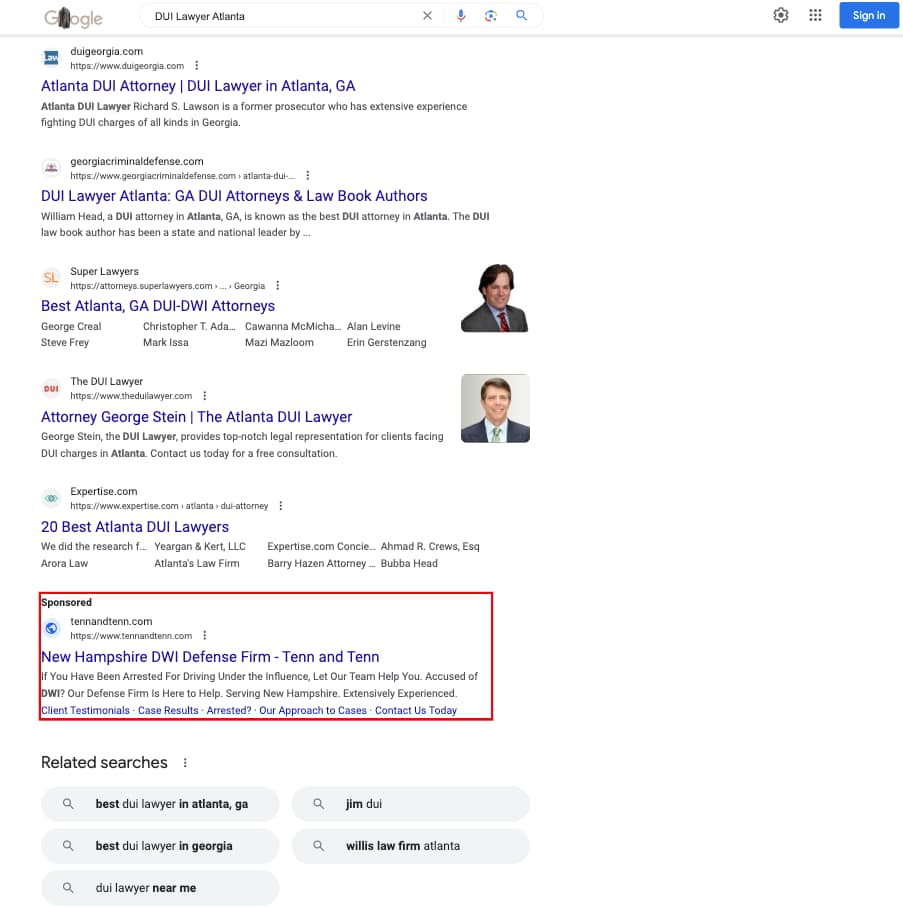Open more options for georgiacriminaldefense.com result
The image size is (903, 908).
[x=308, y=175]
